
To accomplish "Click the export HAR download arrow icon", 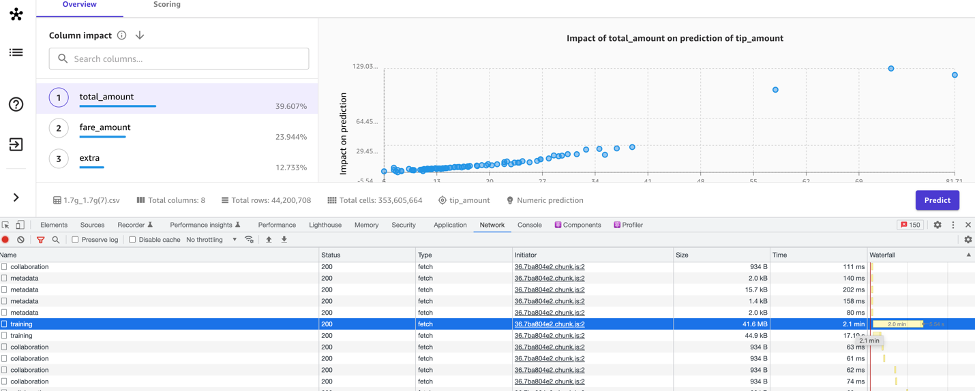I will pos(284,239).
